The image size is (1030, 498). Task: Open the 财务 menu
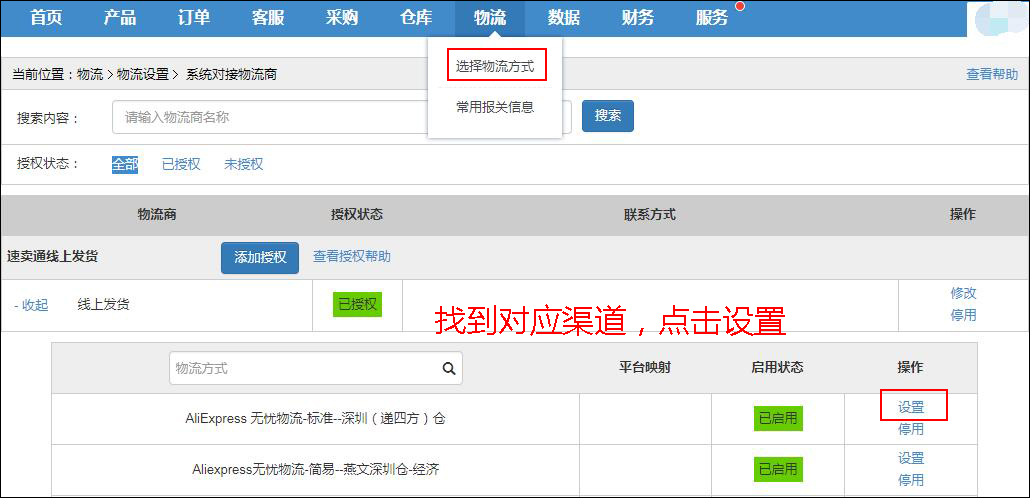638,18
